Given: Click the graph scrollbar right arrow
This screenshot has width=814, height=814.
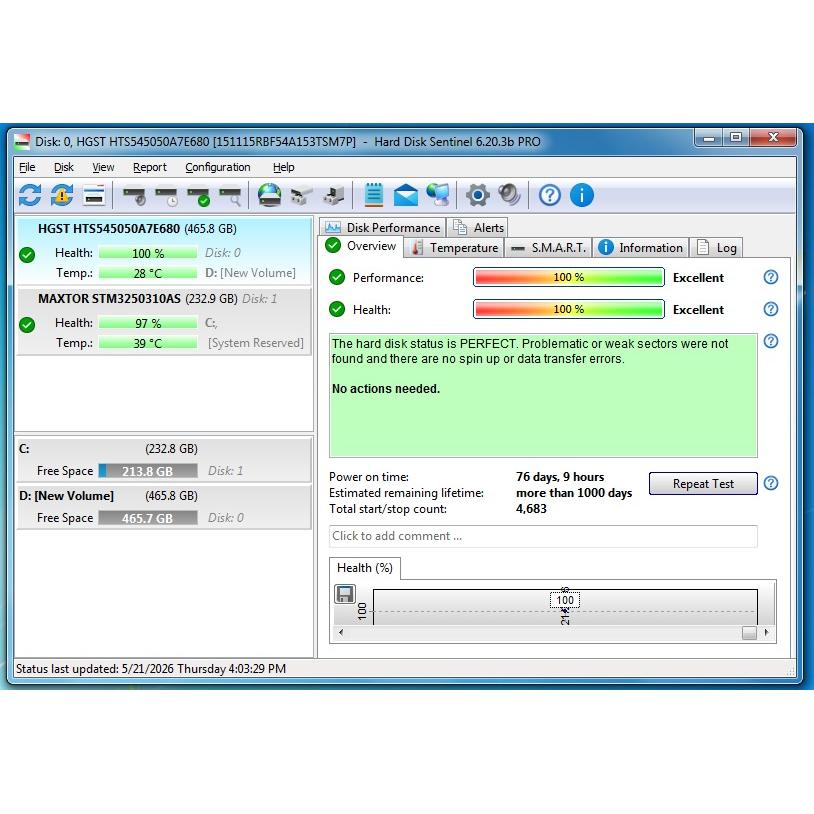Looking at the screenshot, I should point(767,632).
